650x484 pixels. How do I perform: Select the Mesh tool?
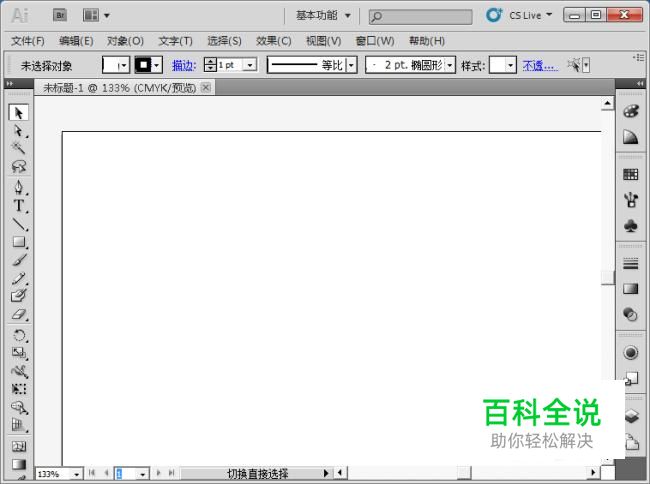(x=19, y=446)
